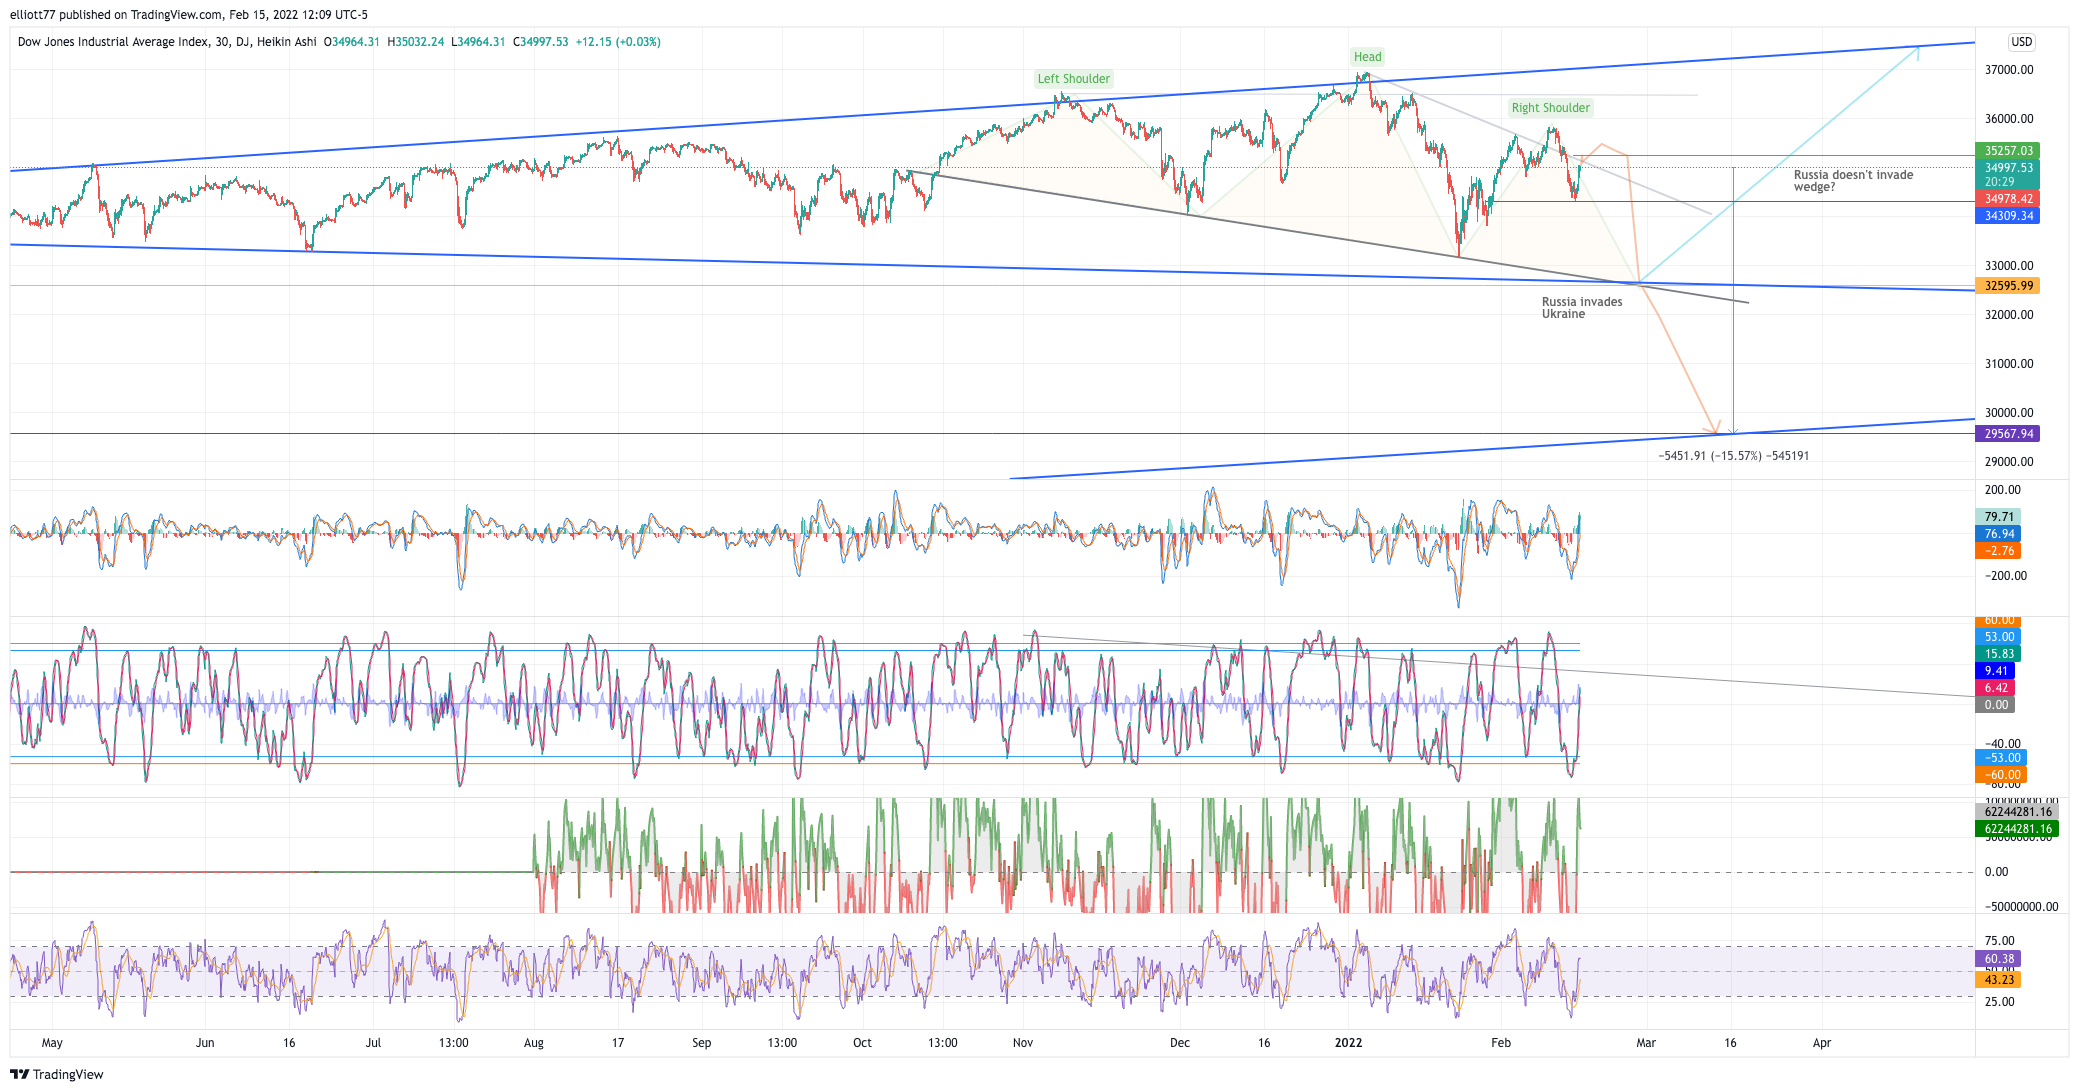Viewport: 2079px width, 1092px height.
Task: Click the purple 60.38 stochastic tag
Action: point(1998,959)
